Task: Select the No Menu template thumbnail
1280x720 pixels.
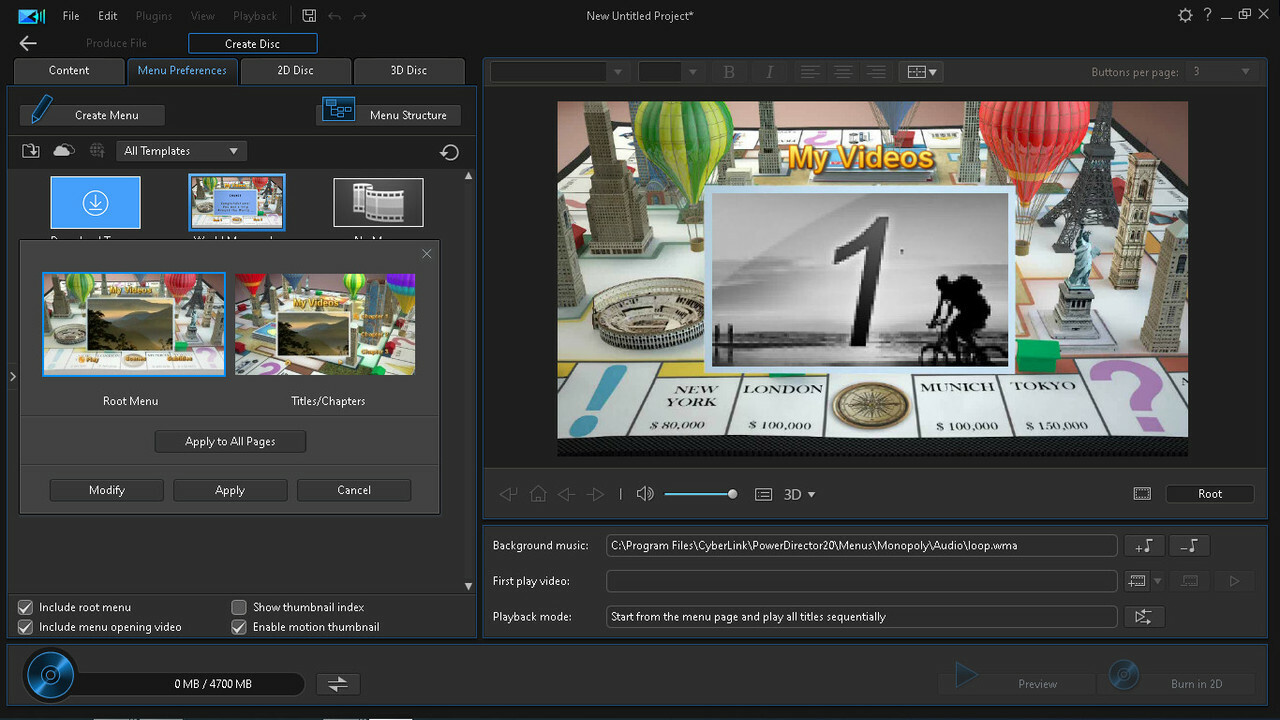Action: coord(378,202)
